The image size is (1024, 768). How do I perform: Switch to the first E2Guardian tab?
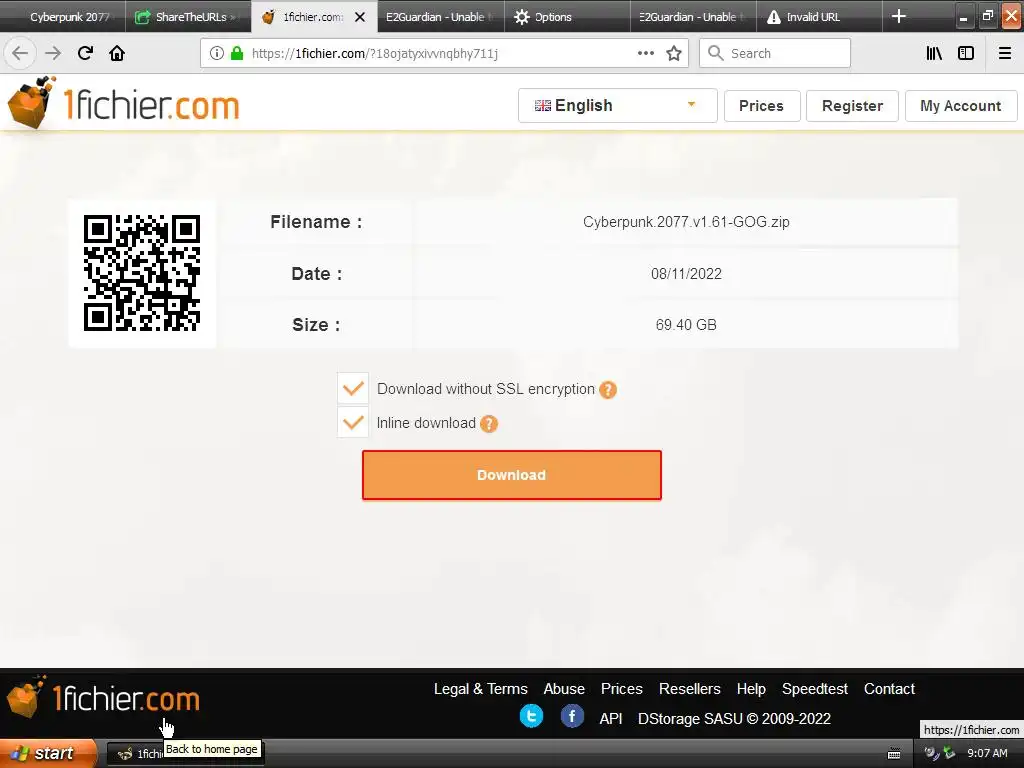tap(440, 17)
